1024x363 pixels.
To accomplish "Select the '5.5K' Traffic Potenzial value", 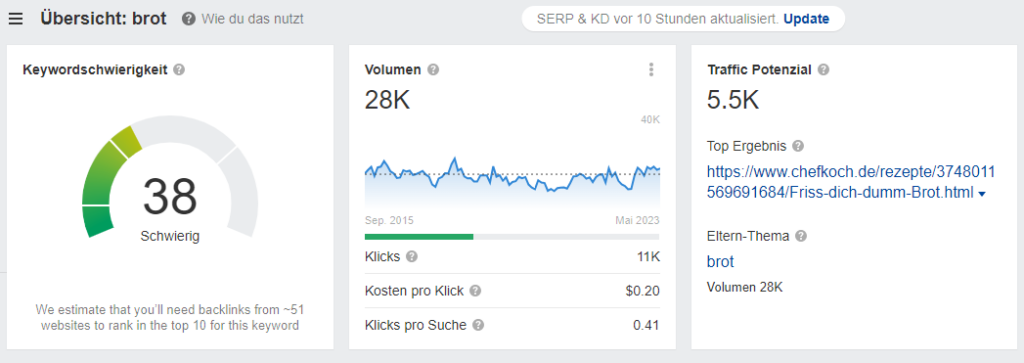I will click(733, 101).
